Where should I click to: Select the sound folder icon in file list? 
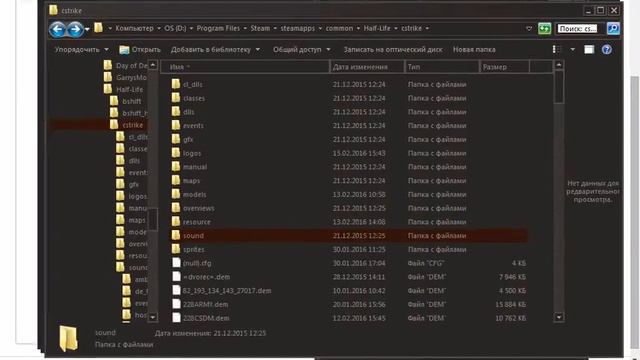[176, 235]
